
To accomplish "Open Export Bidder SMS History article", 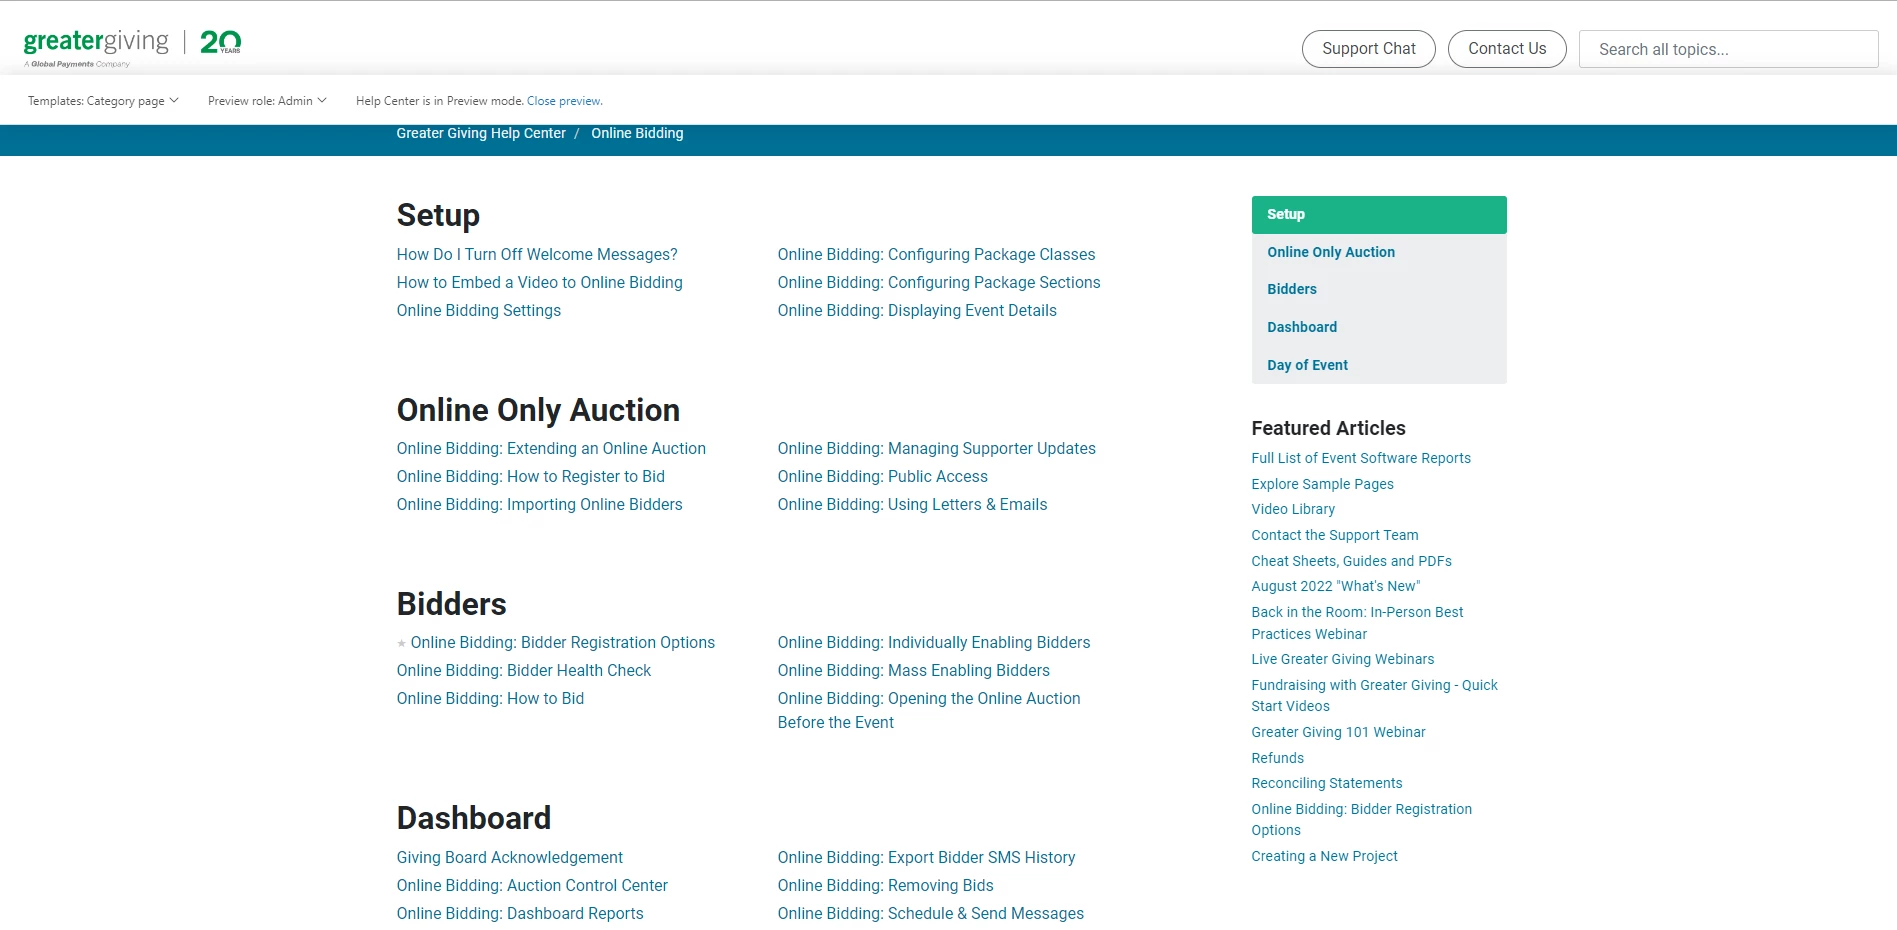I will click(x=926, y=858).
